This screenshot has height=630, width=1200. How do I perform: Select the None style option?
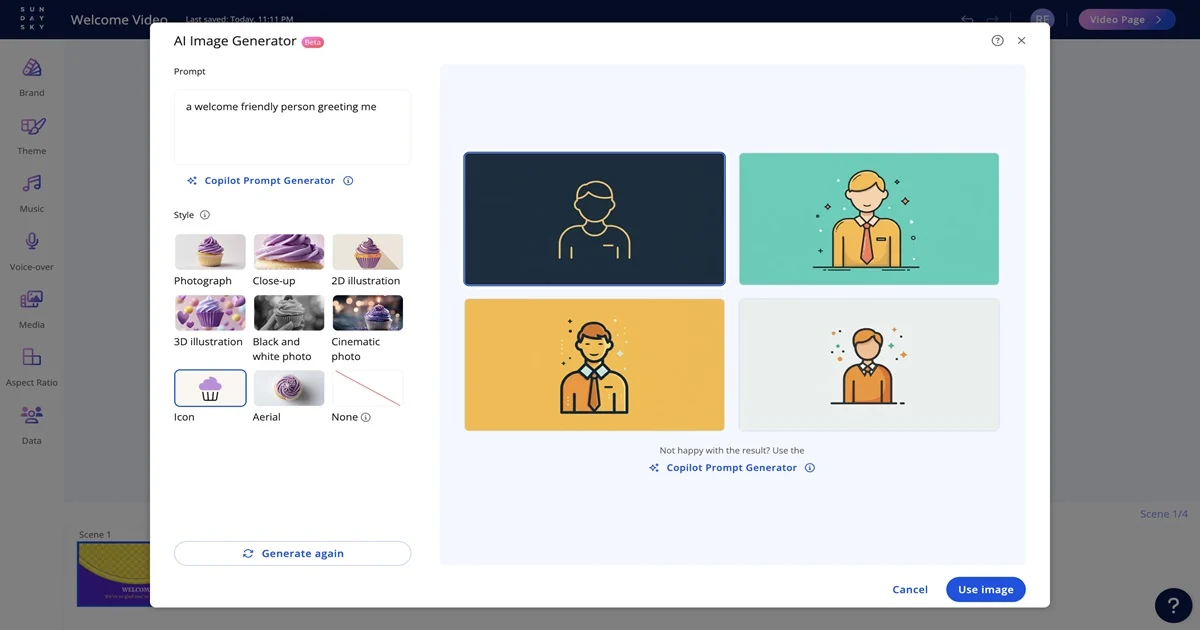[367, 388]
